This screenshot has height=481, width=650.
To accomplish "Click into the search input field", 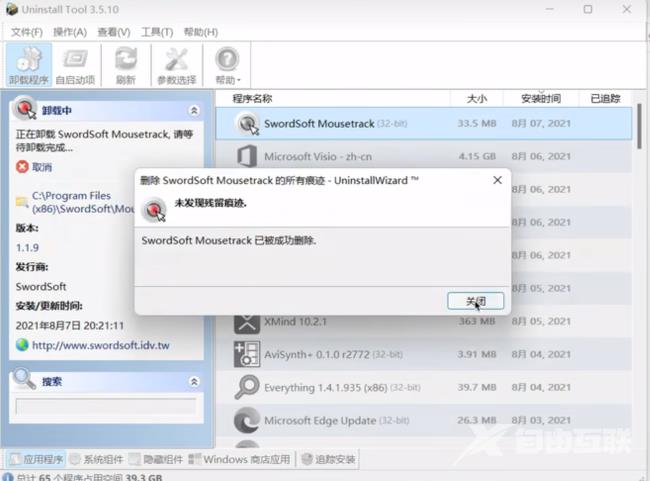I will coord(106,407).
